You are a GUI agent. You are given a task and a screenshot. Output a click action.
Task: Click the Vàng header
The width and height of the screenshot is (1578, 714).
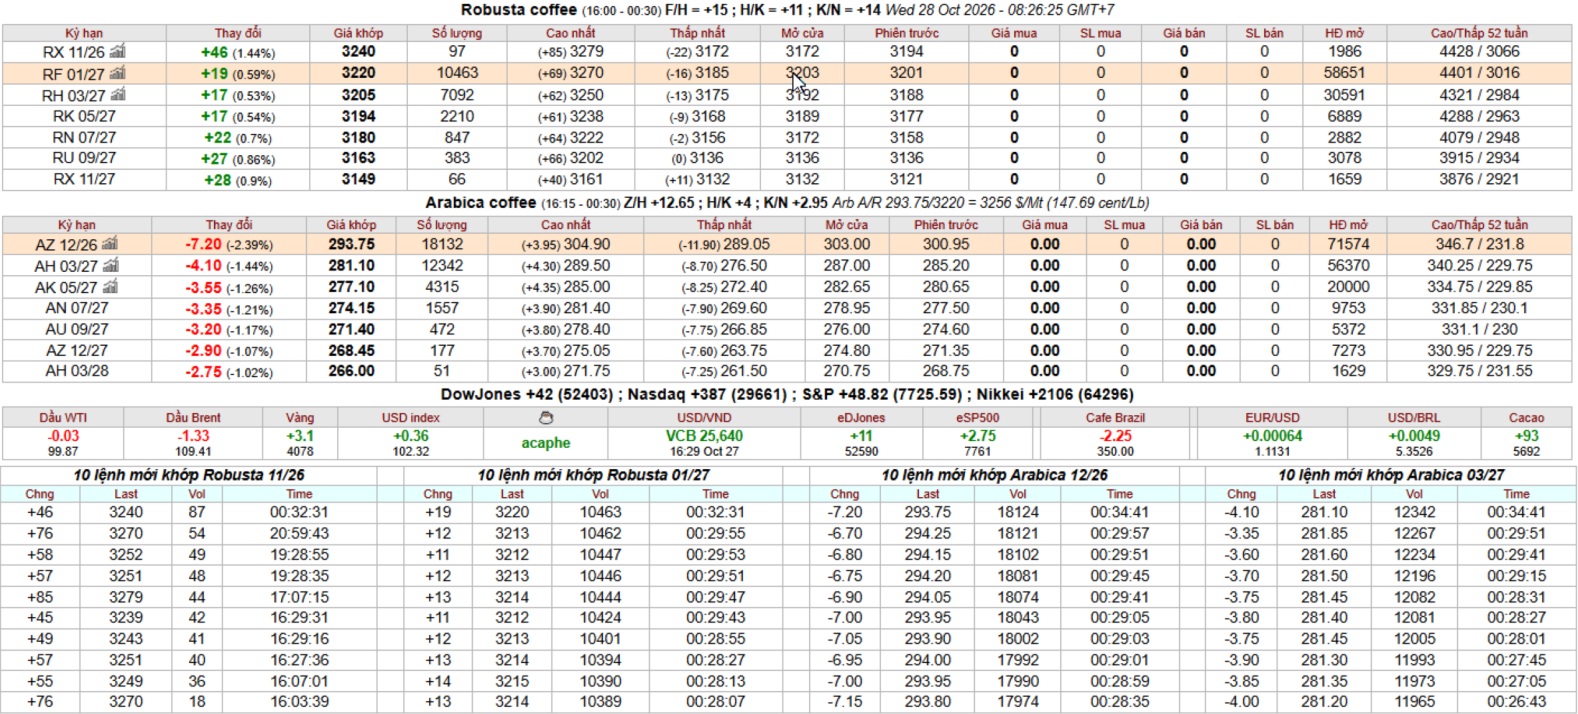coord(300,418)
